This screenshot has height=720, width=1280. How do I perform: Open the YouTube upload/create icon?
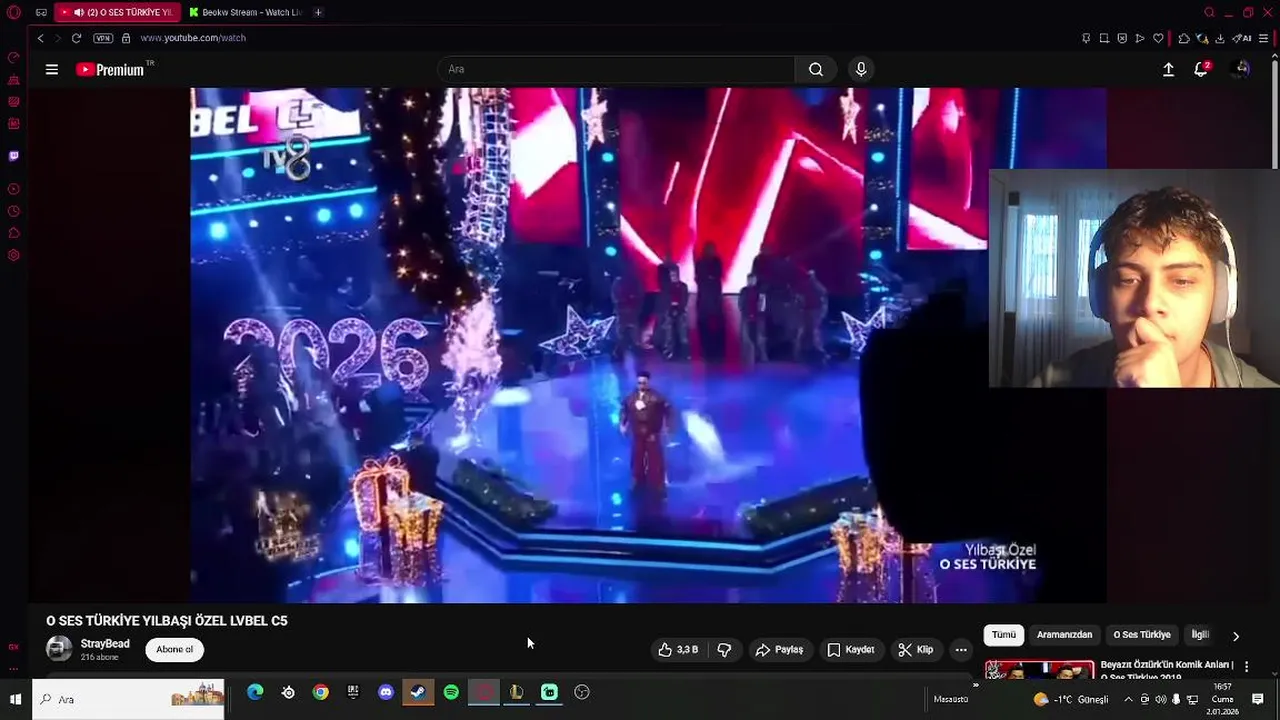(x=1168, y=69)
